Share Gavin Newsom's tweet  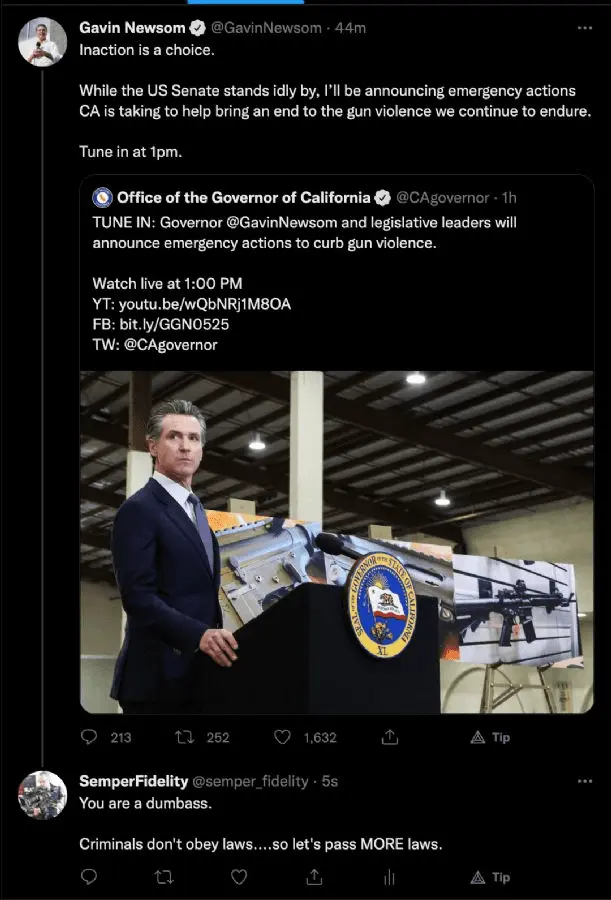coord(390,737)
